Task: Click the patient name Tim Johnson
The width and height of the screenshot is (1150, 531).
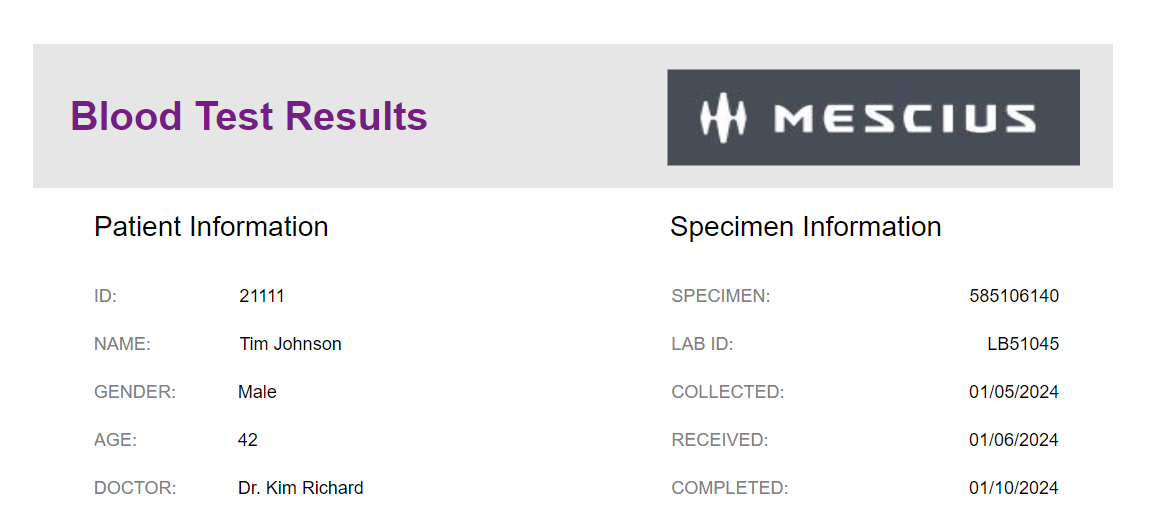Action: [x=290, y=344]
